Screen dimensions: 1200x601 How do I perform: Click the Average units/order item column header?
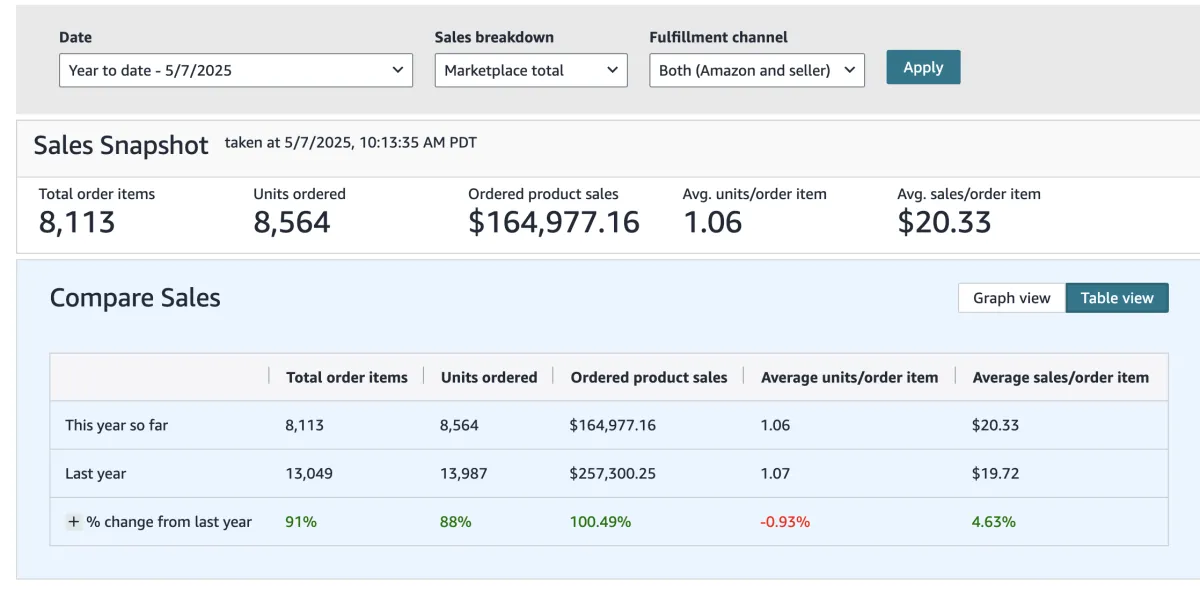pos(849,377)
